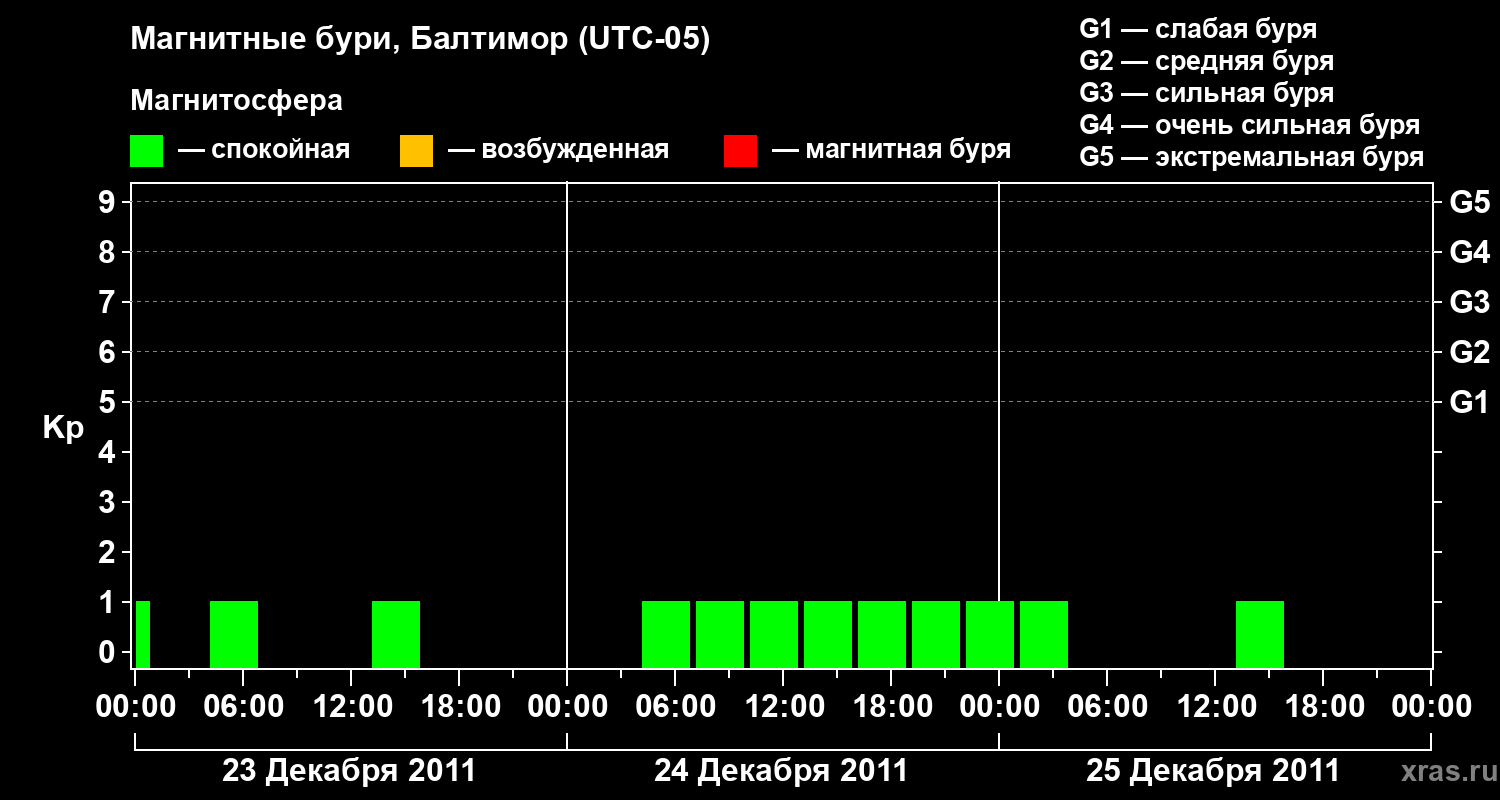Click the 'G5 — экстремальная буря' legend line
The image size is (1500, 800).
coord(1252,157)
